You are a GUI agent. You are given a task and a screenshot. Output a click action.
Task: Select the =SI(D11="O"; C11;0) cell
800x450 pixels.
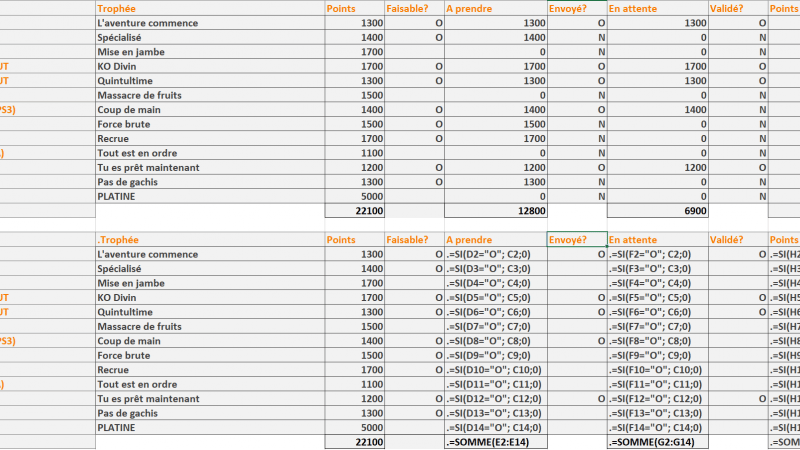coord(496,384)
